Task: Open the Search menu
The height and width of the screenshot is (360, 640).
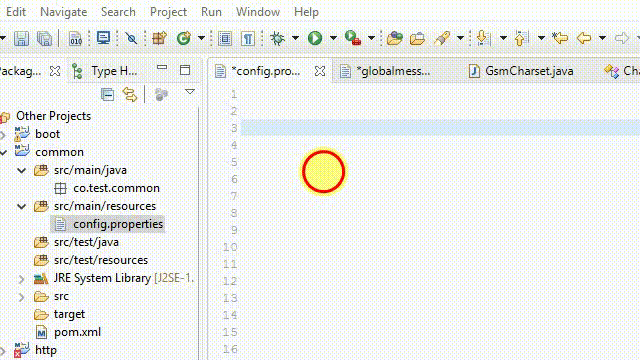Action: (x=118, y=12)
